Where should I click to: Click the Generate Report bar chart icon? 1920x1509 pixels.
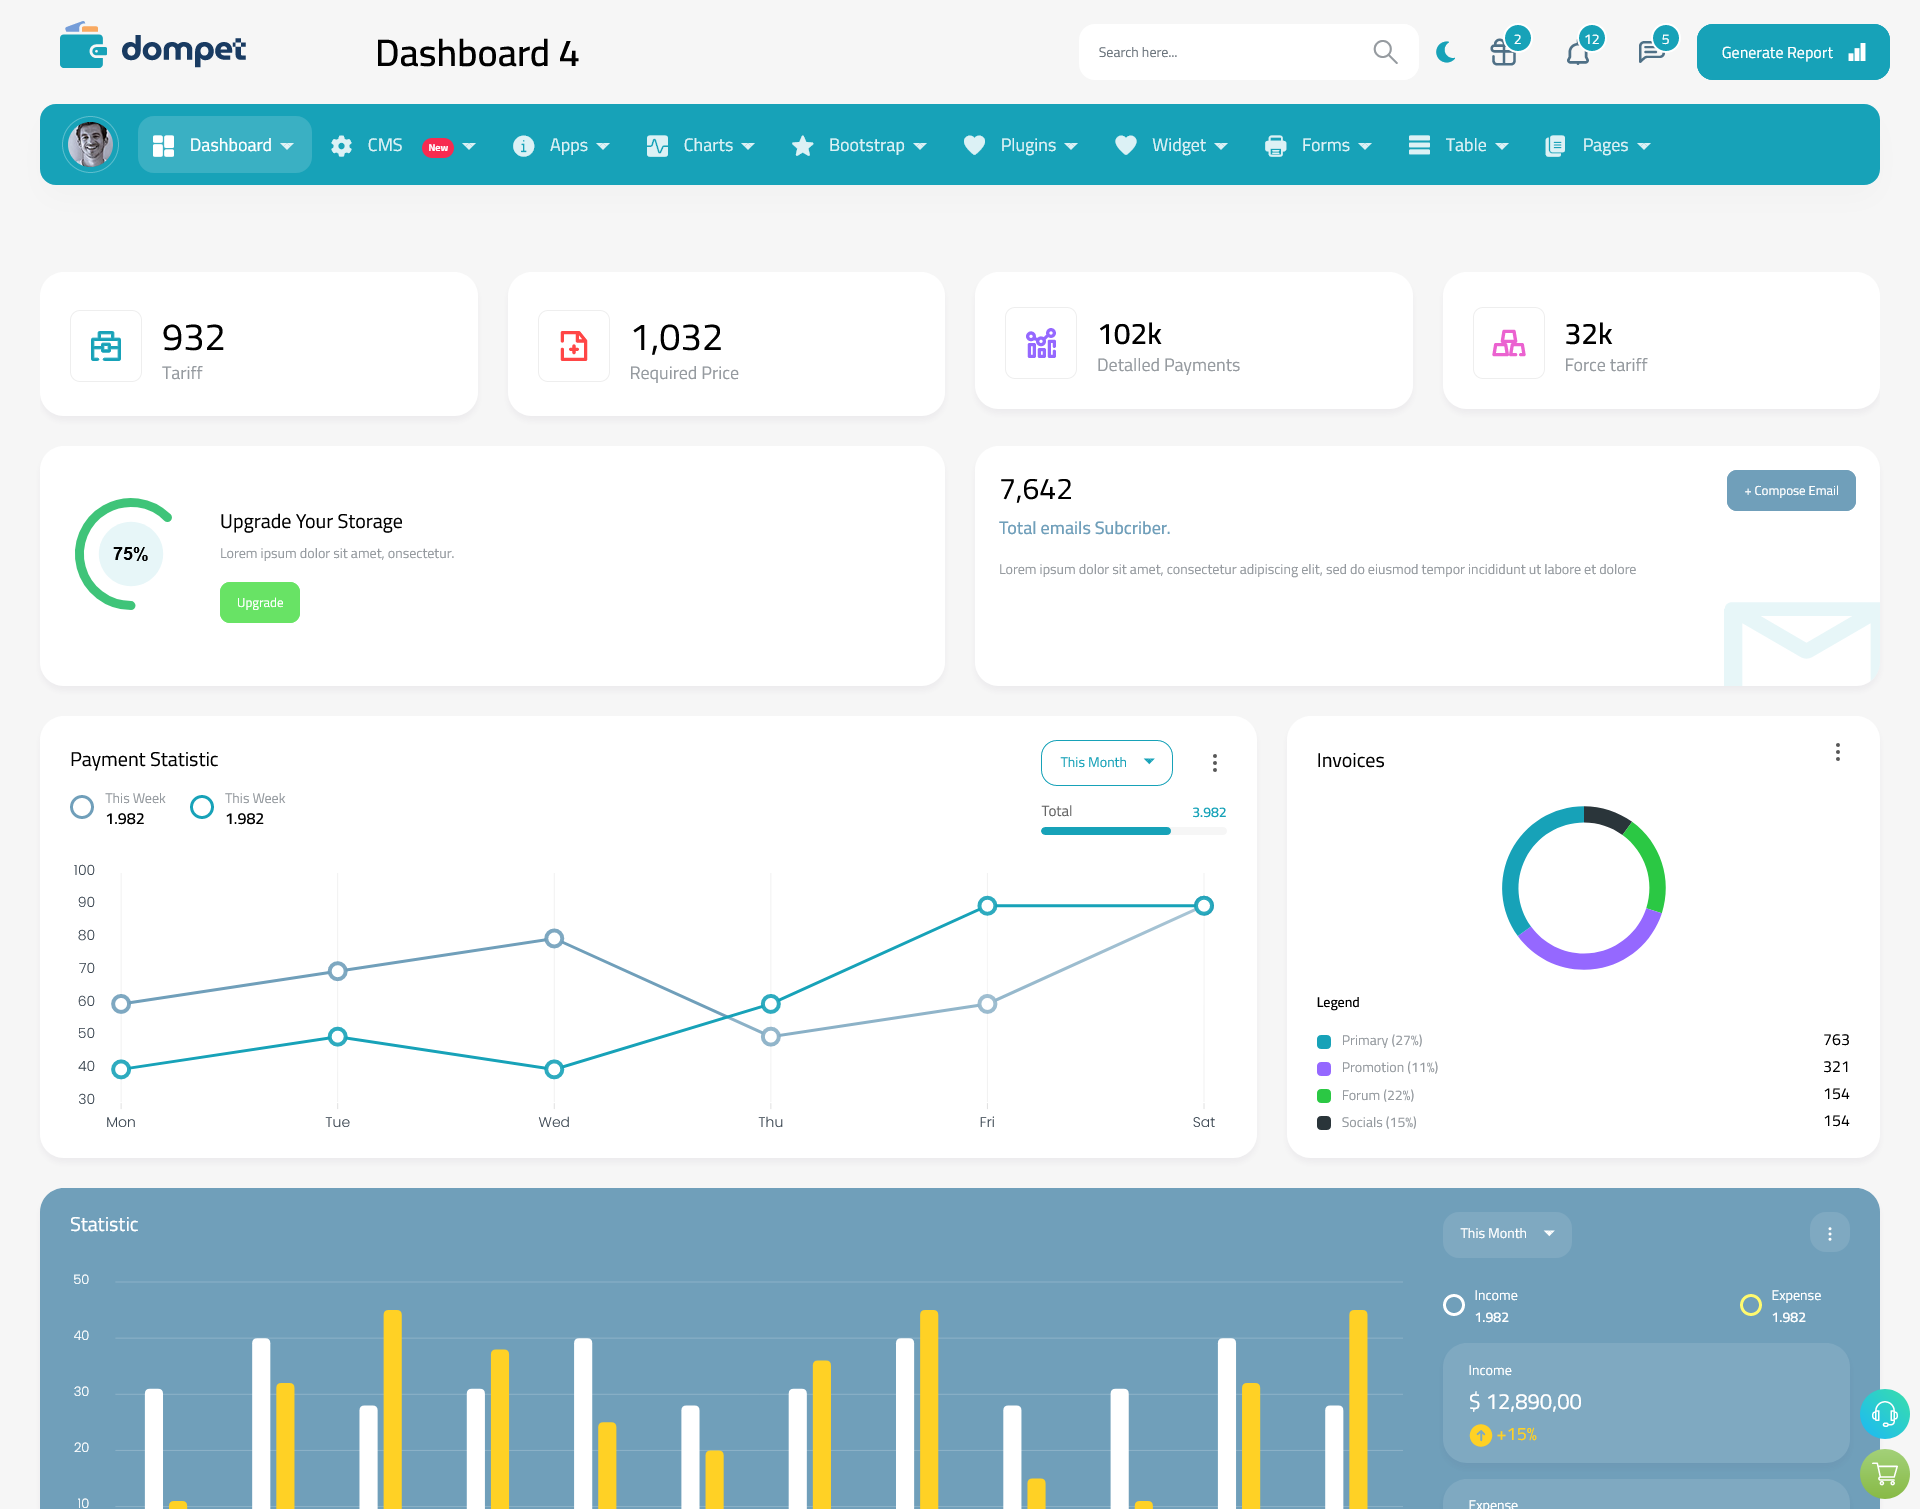1856,51
